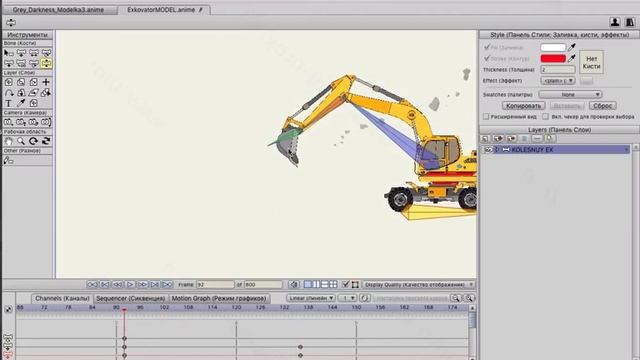Click the current Frame number field
The image size is (640, 360).
tap(215, 284)
